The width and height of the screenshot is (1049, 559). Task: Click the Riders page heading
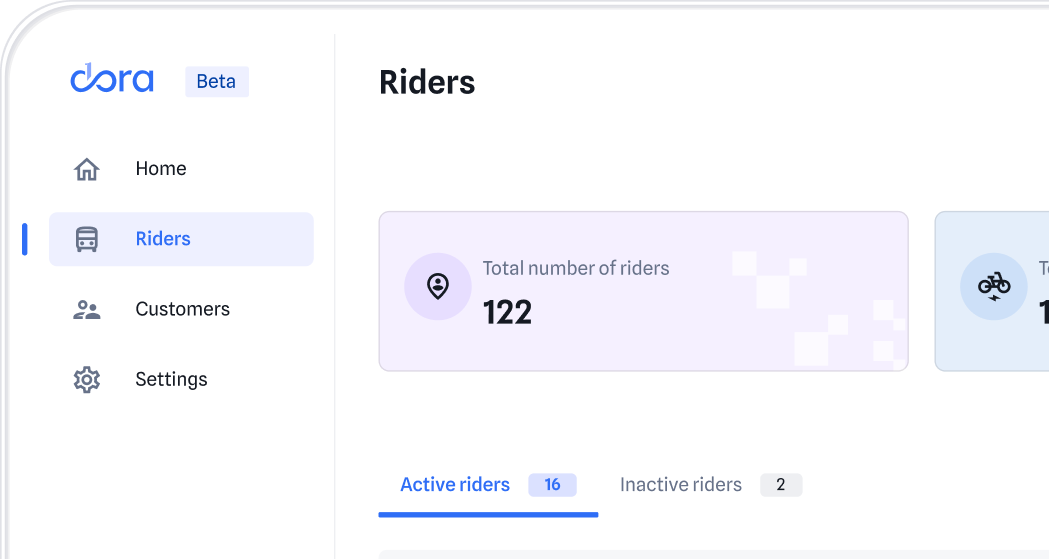click(x=427, y=82)
